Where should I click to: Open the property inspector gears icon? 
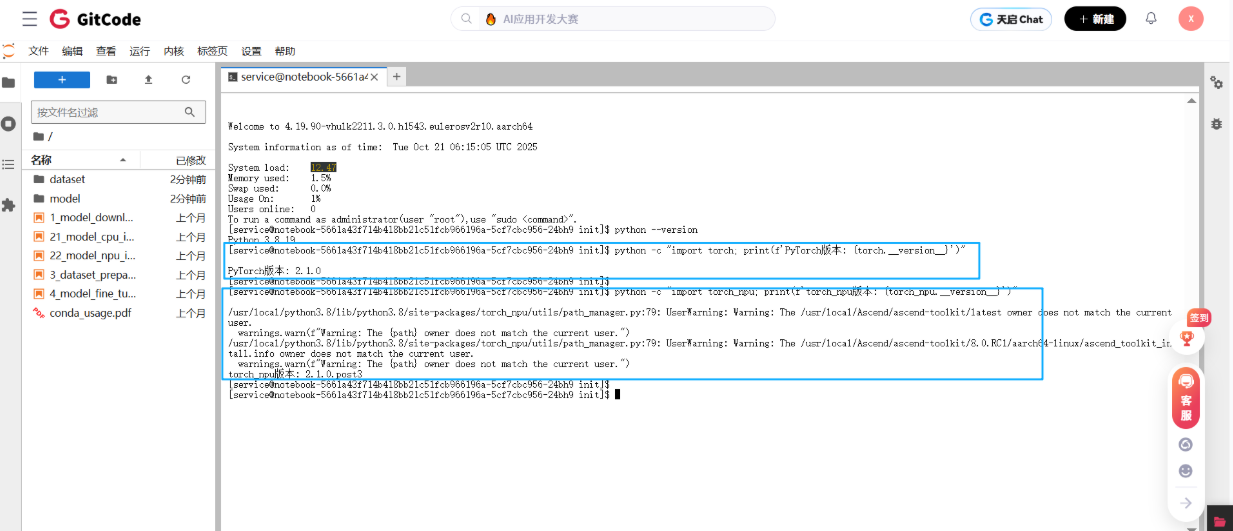coord(1217,83)
